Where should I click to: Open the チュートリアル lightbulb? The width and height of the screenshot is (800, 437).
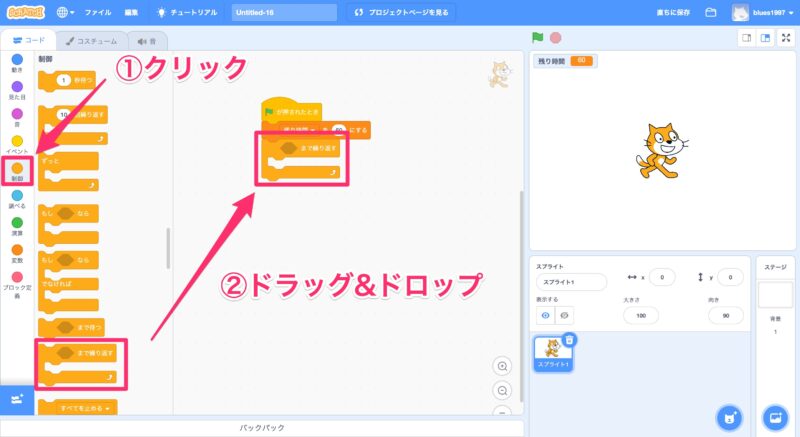(x=187, y=13)
